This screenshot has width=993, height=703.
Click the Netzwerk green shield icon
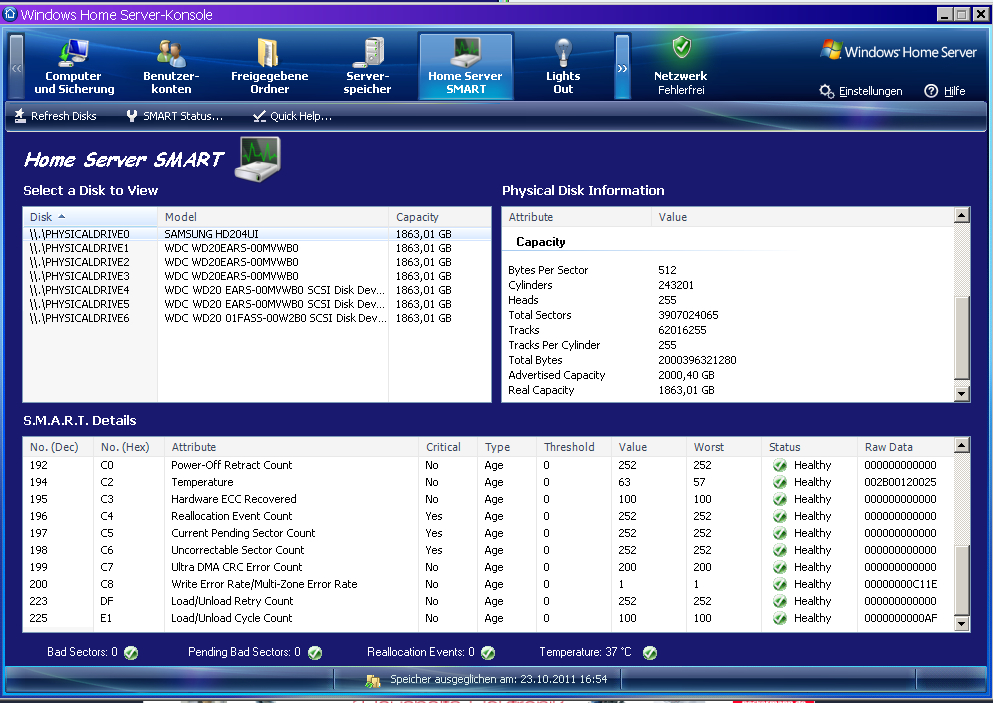(681, 48)
